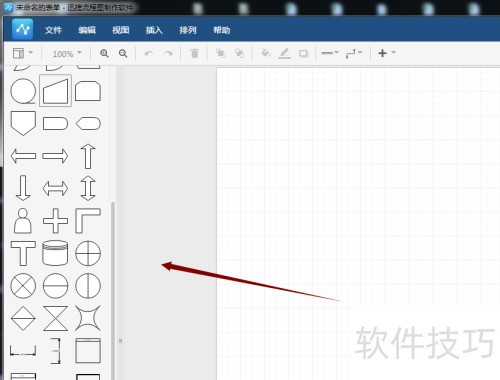Open the 100% zoom level dropdown
500x380 pixels.
67,53
